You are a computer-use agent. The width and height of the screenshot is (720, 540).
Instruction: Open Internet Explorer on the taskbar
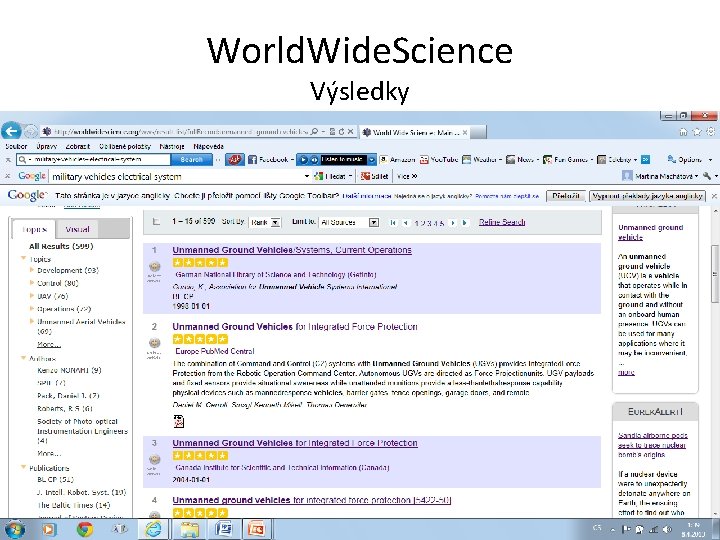[x=153, y=529]
